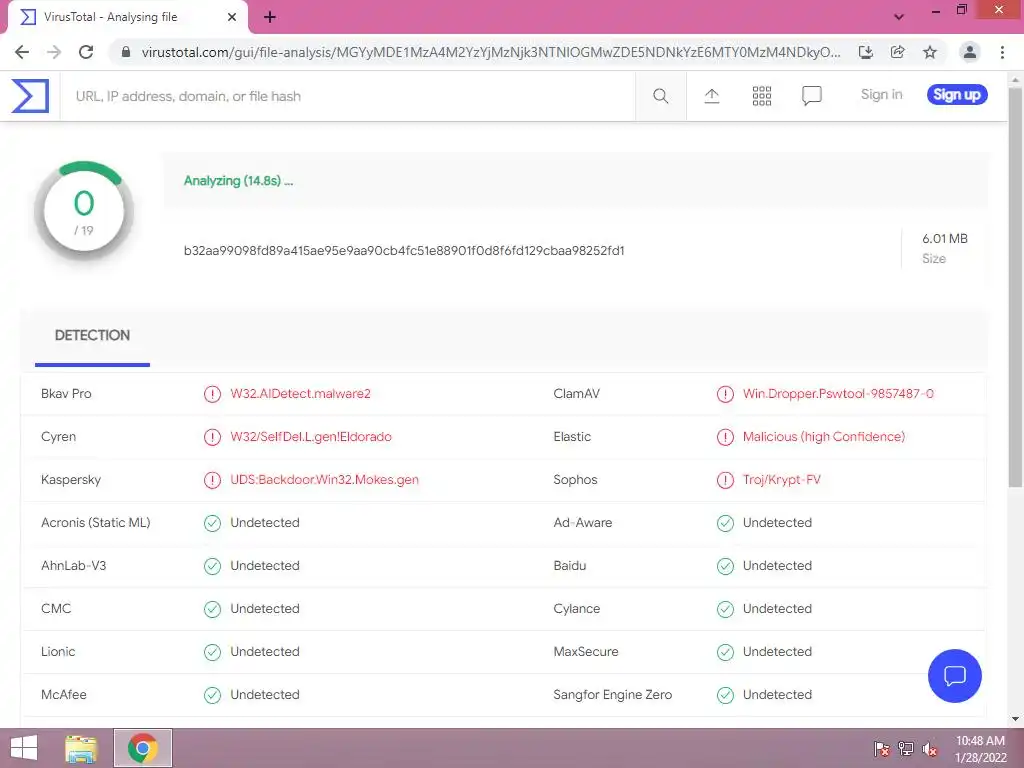Click the site lock icon
Viewport: 1024px width, 768px height.
126,52
